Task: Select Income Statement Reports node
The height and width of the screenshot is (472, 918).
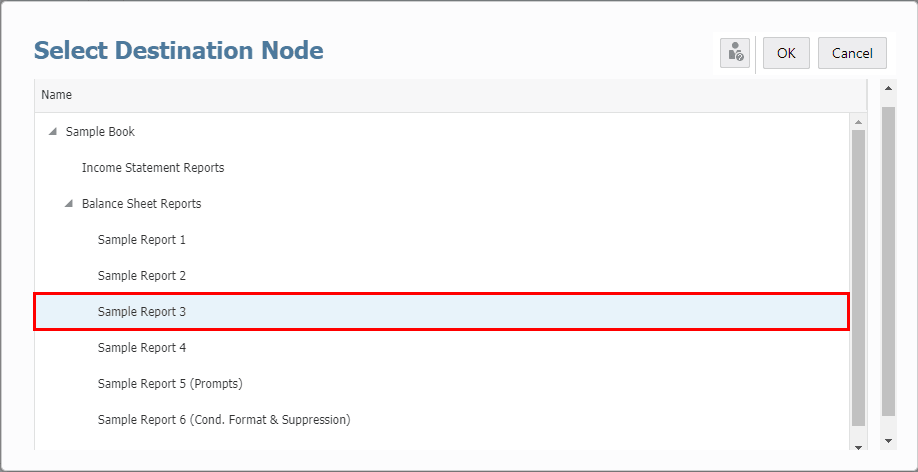Action: [153, 168]
